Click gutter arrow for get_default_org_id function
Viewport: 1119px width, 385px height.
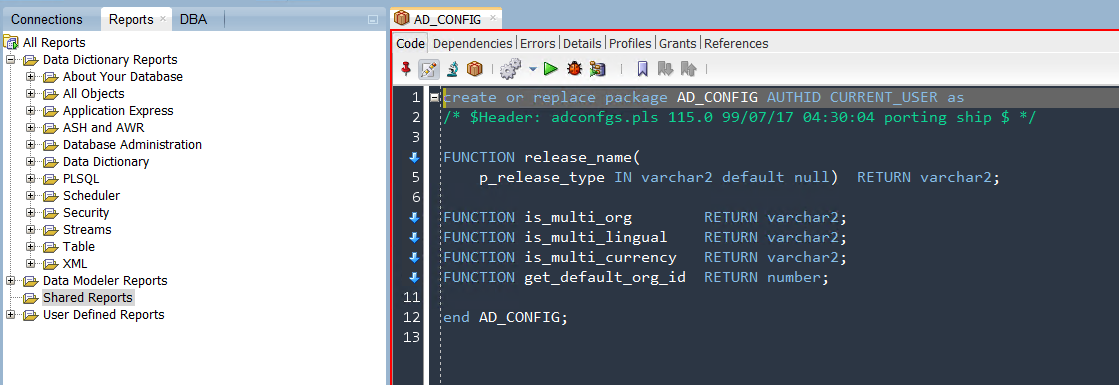coord(414,277)
